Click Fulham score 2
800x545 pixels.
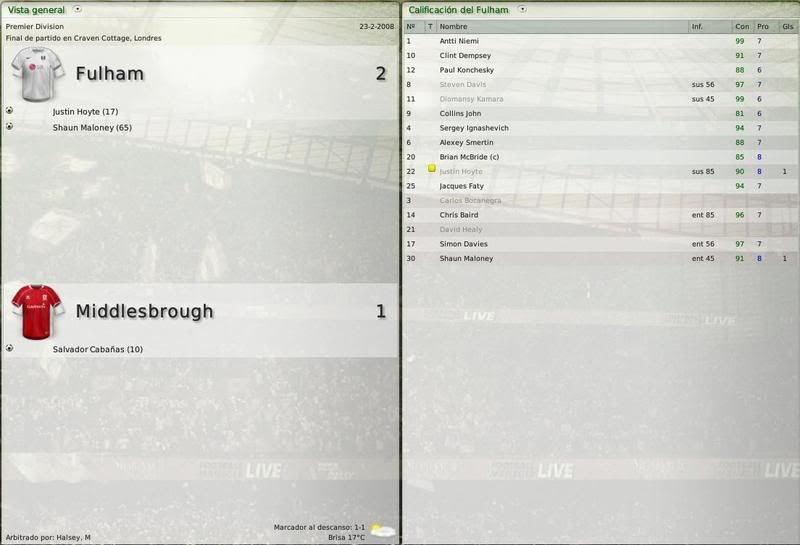[x=381, y=74]
